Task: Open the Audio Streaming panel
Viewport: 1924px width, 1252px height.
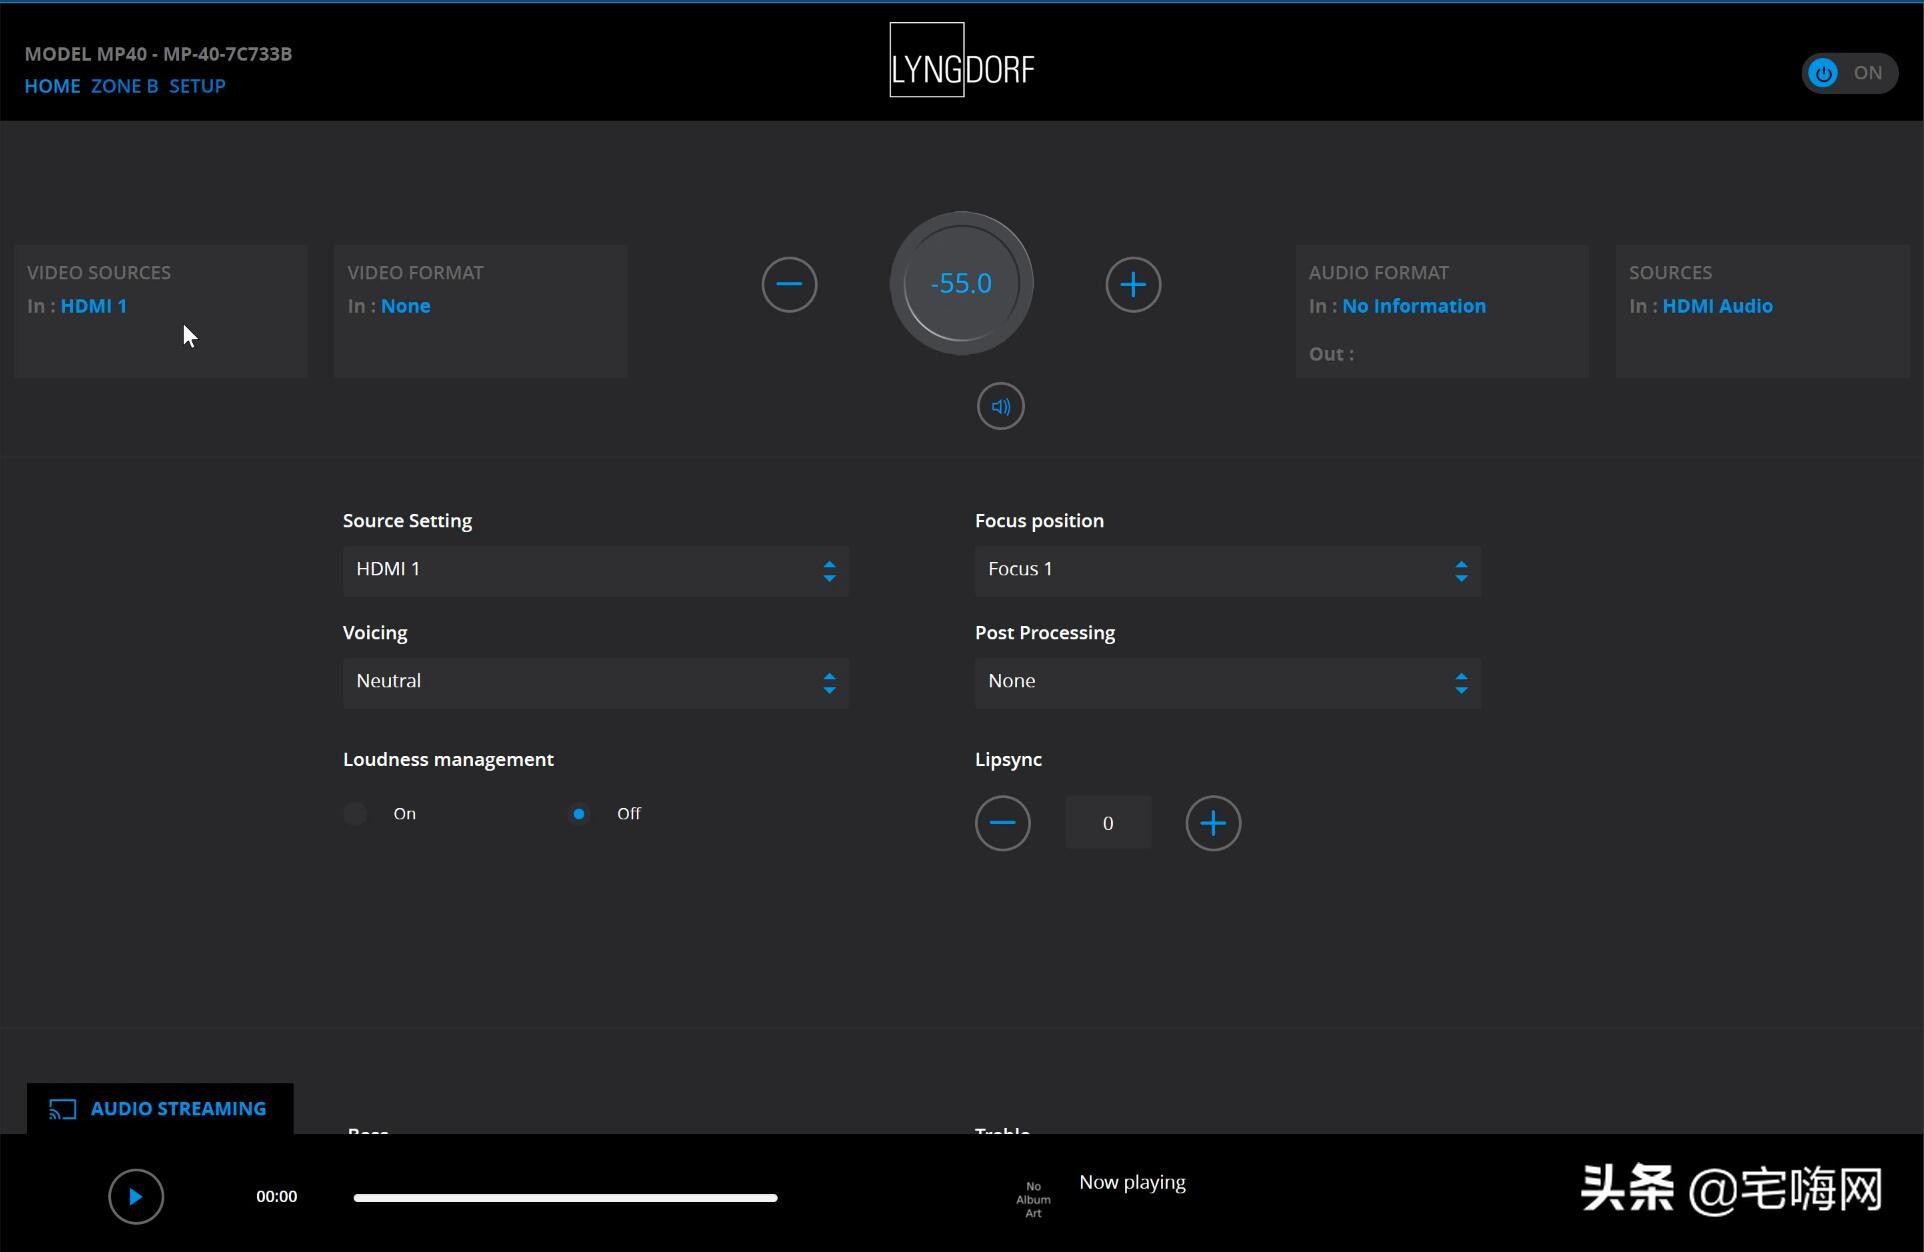Action: coord(160,1108)
